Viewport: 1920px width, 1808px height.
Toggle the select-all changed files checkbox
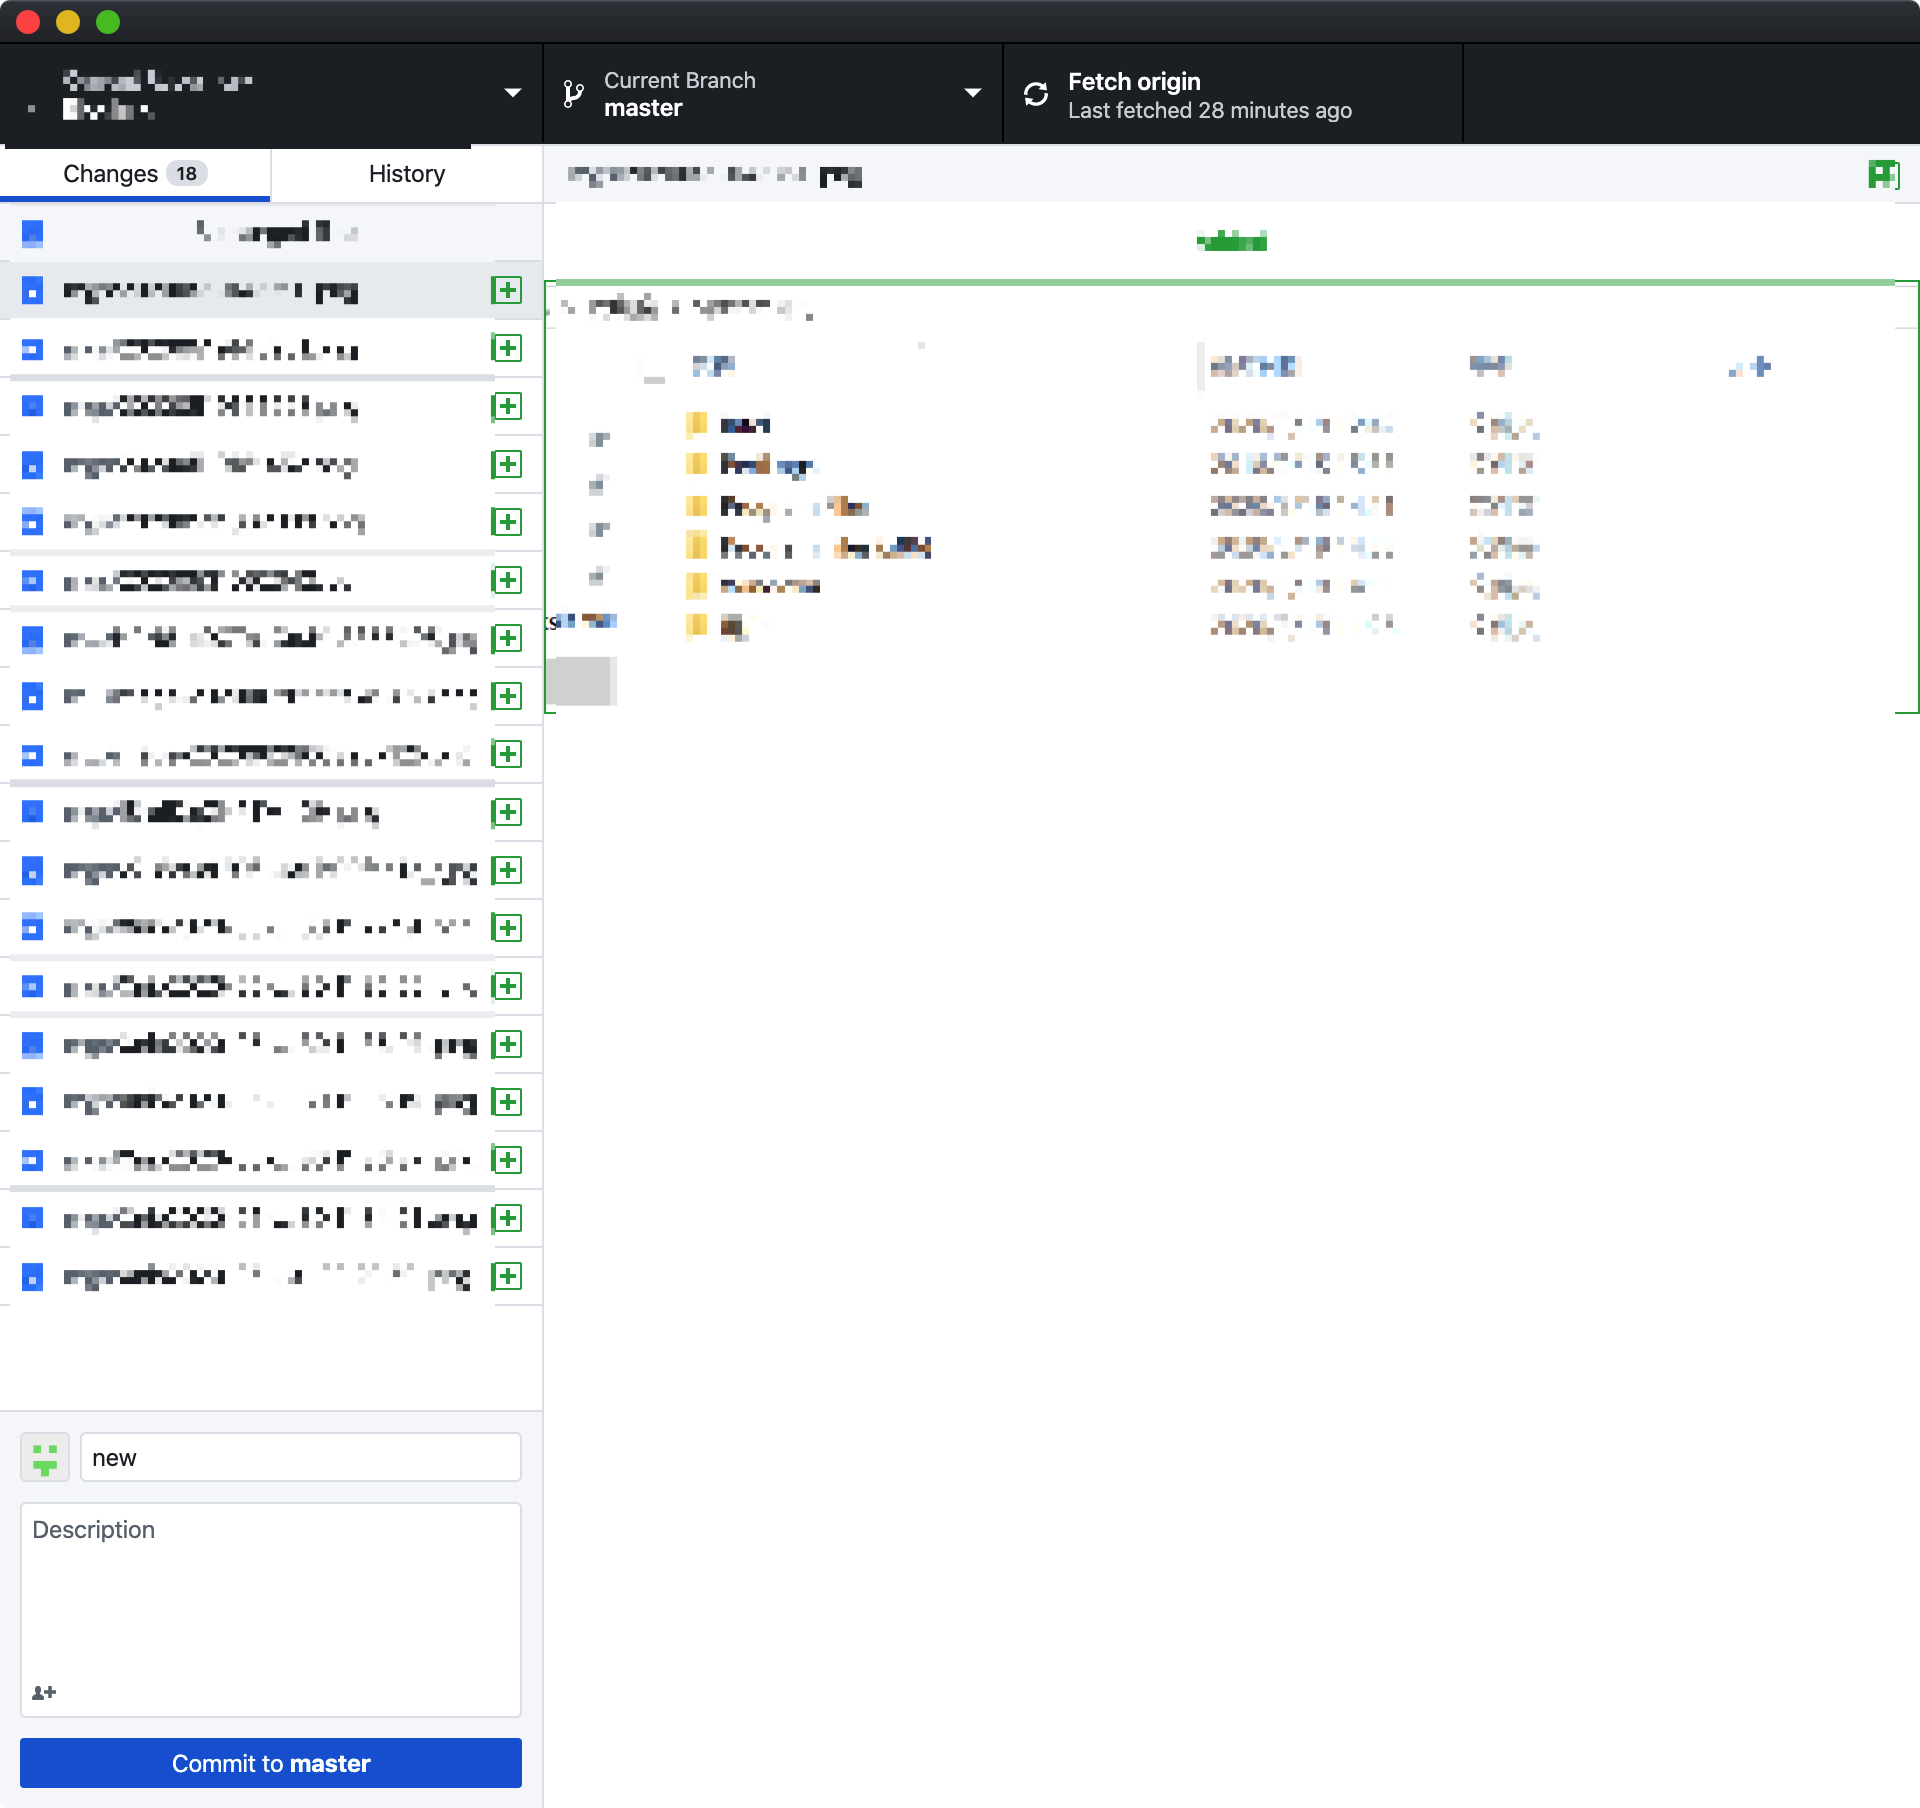[32, 233]
